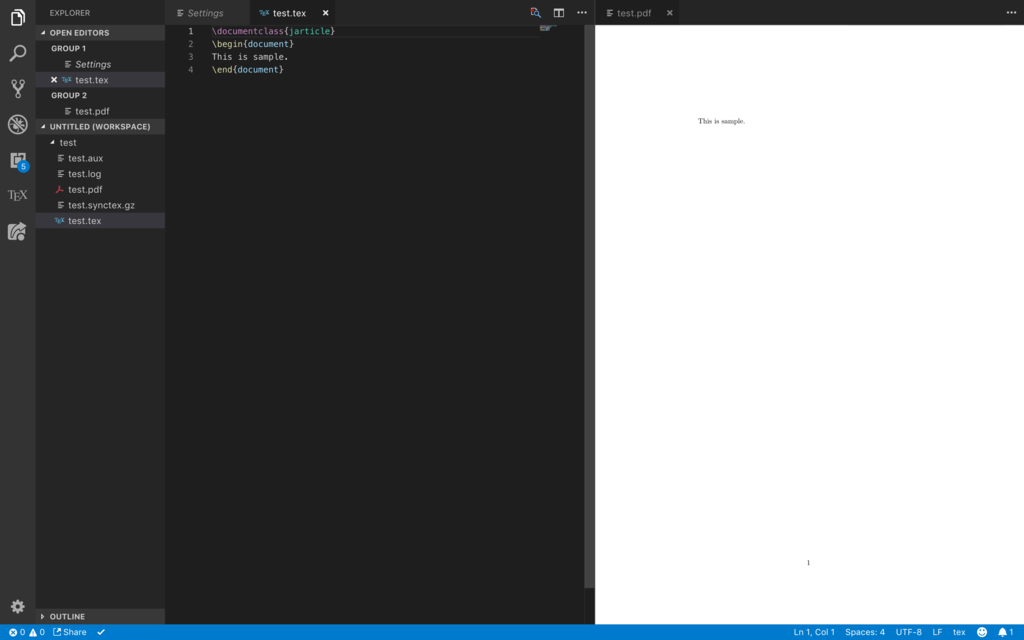Viewport: 1024px width, 640px height.
Task: Place cursor on \documentclass line
Action: (x=273, y=31)
